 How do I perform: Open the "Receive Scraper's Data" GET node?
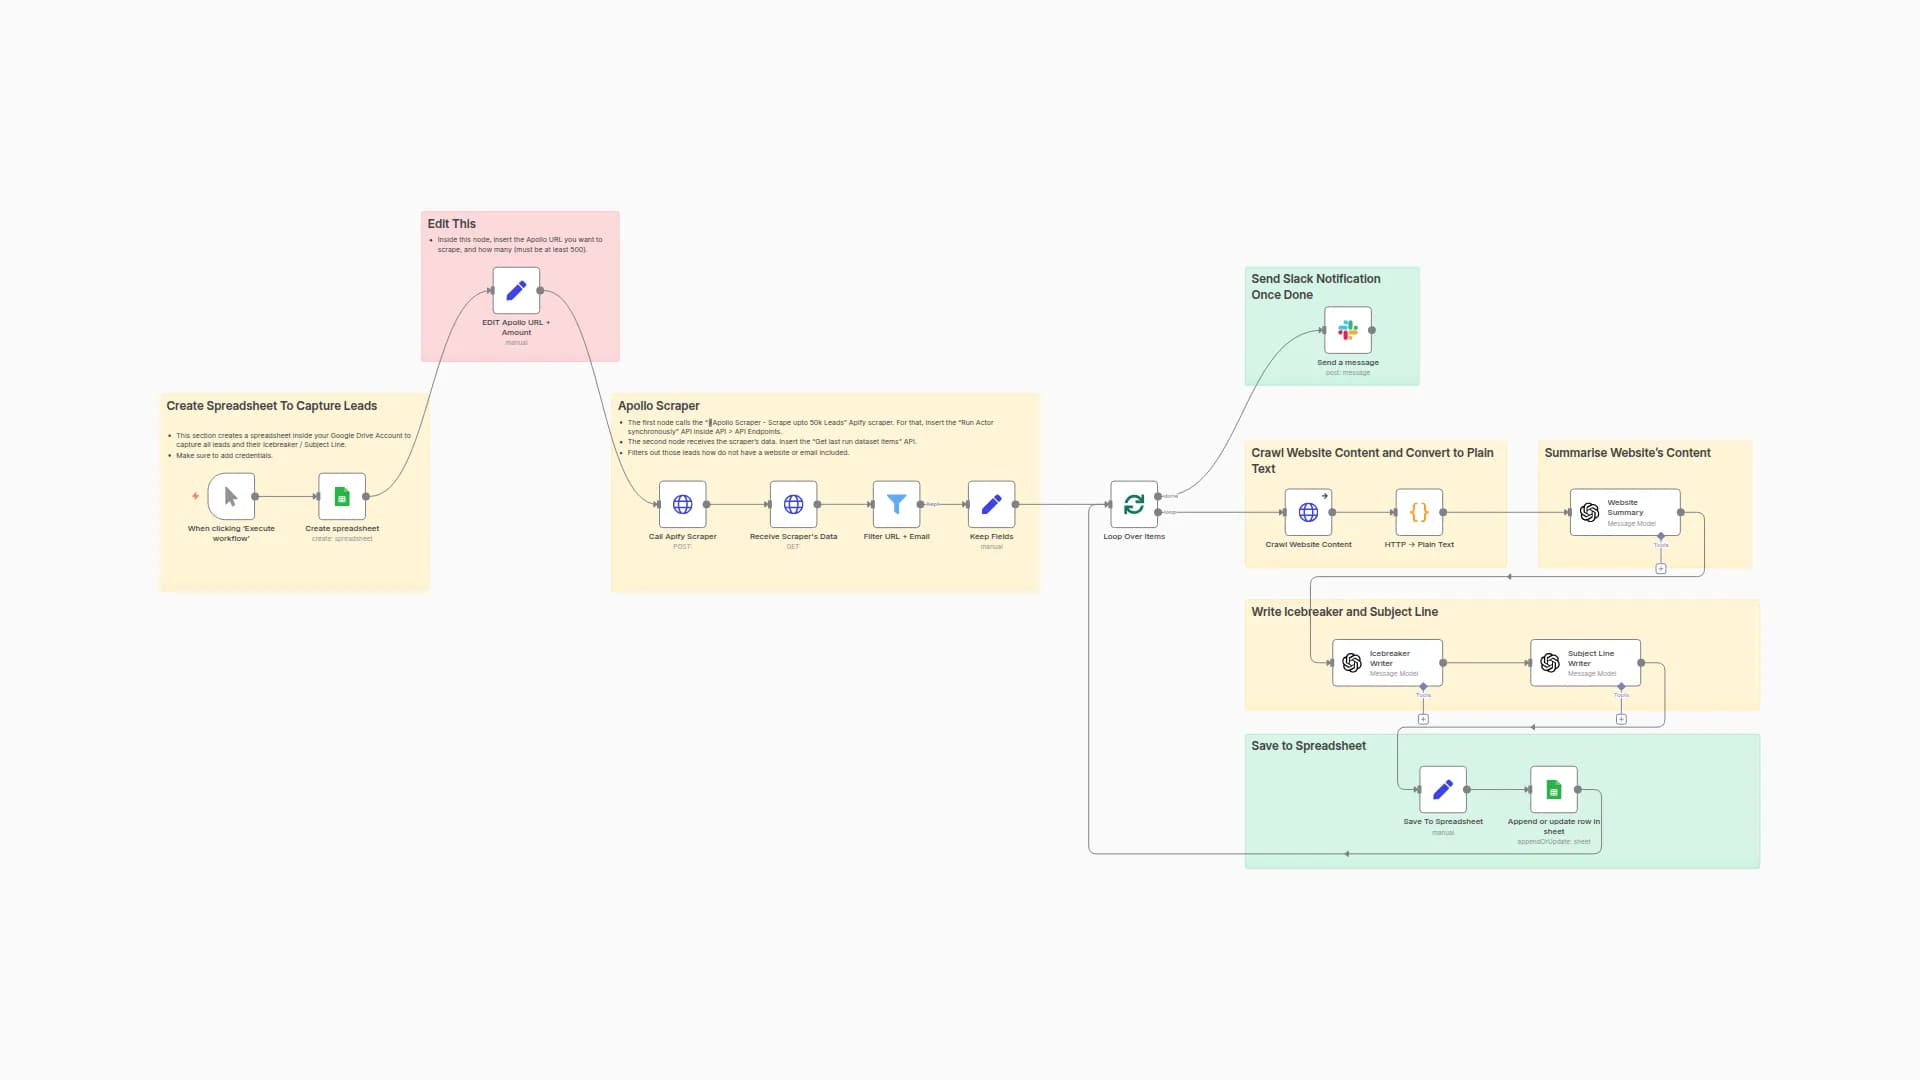click(793, 505)
